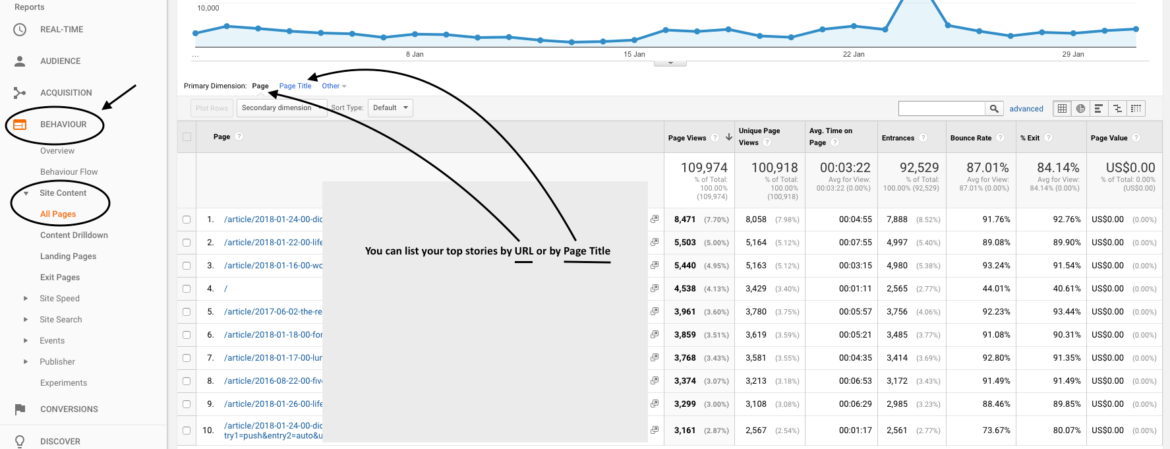Click the Page Views sort descending arrow
Screen dimensions: 1170x449
(x=728, y=137)
